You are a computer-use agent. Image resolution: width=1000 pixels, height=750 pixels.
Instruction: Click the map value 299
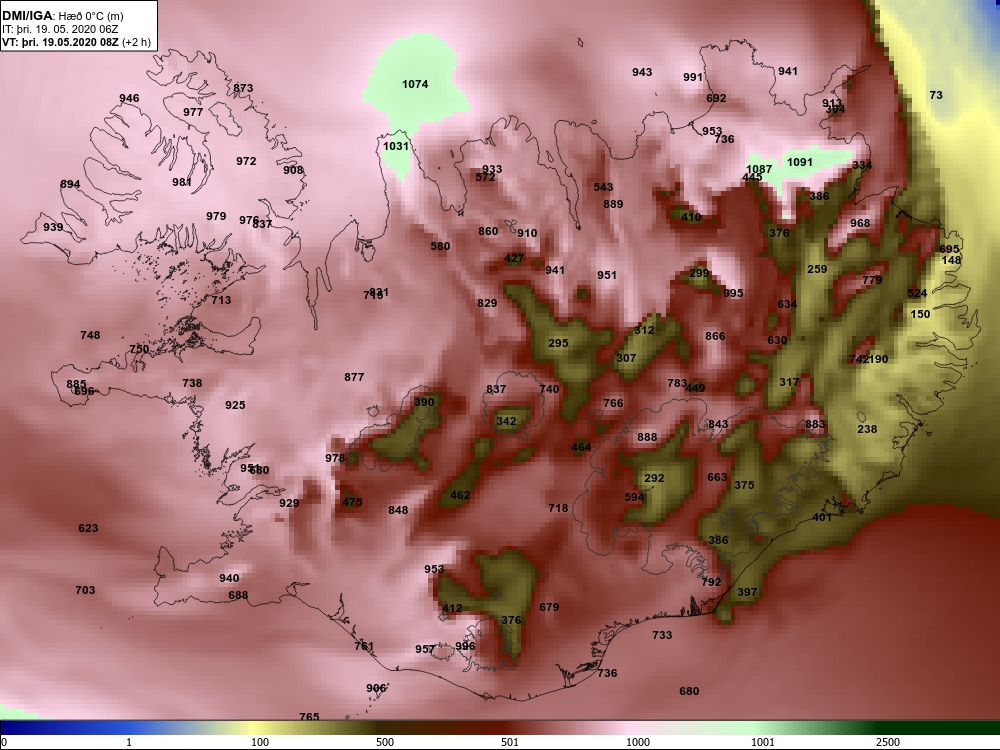click(699, 273)
